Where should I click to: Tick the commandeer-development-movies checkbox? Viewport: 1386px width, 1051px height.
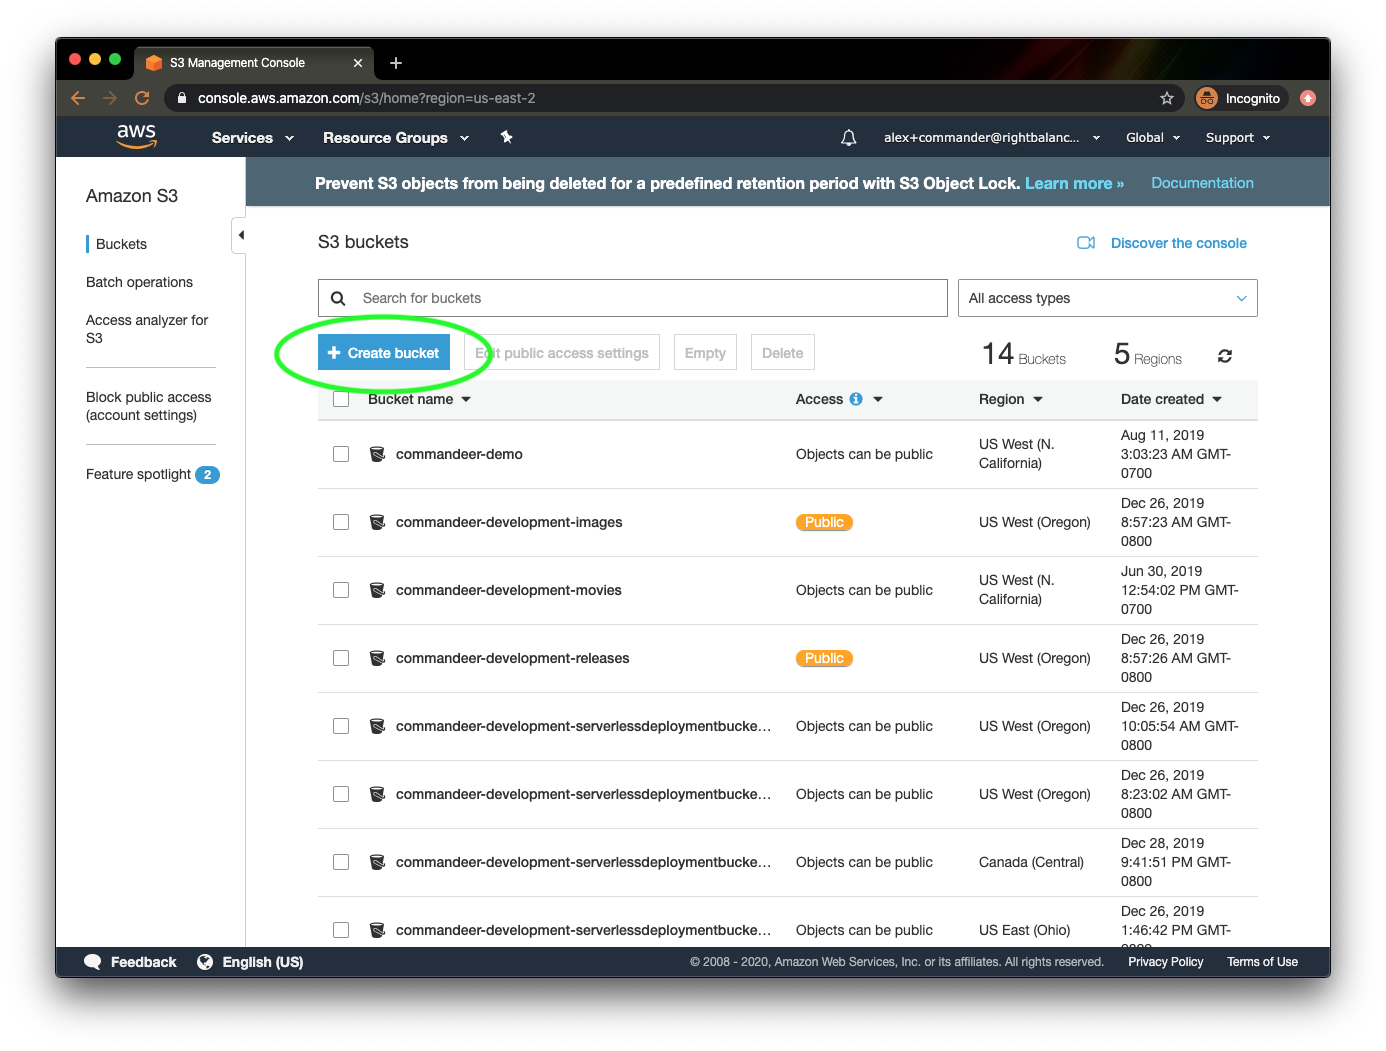(341, 590)
